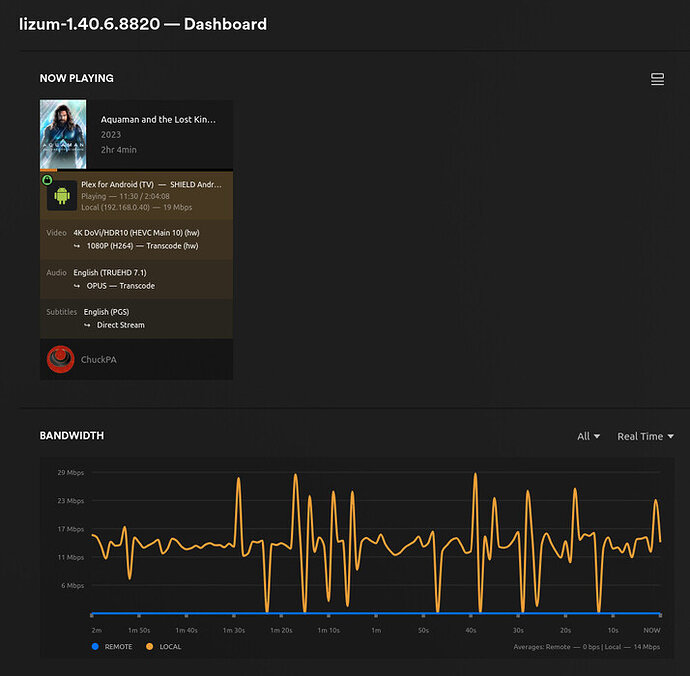Image resolution: width=690 pixels, height=676 pixels.
Task: Click the Android player icon
Action: [x=62, y=195]
